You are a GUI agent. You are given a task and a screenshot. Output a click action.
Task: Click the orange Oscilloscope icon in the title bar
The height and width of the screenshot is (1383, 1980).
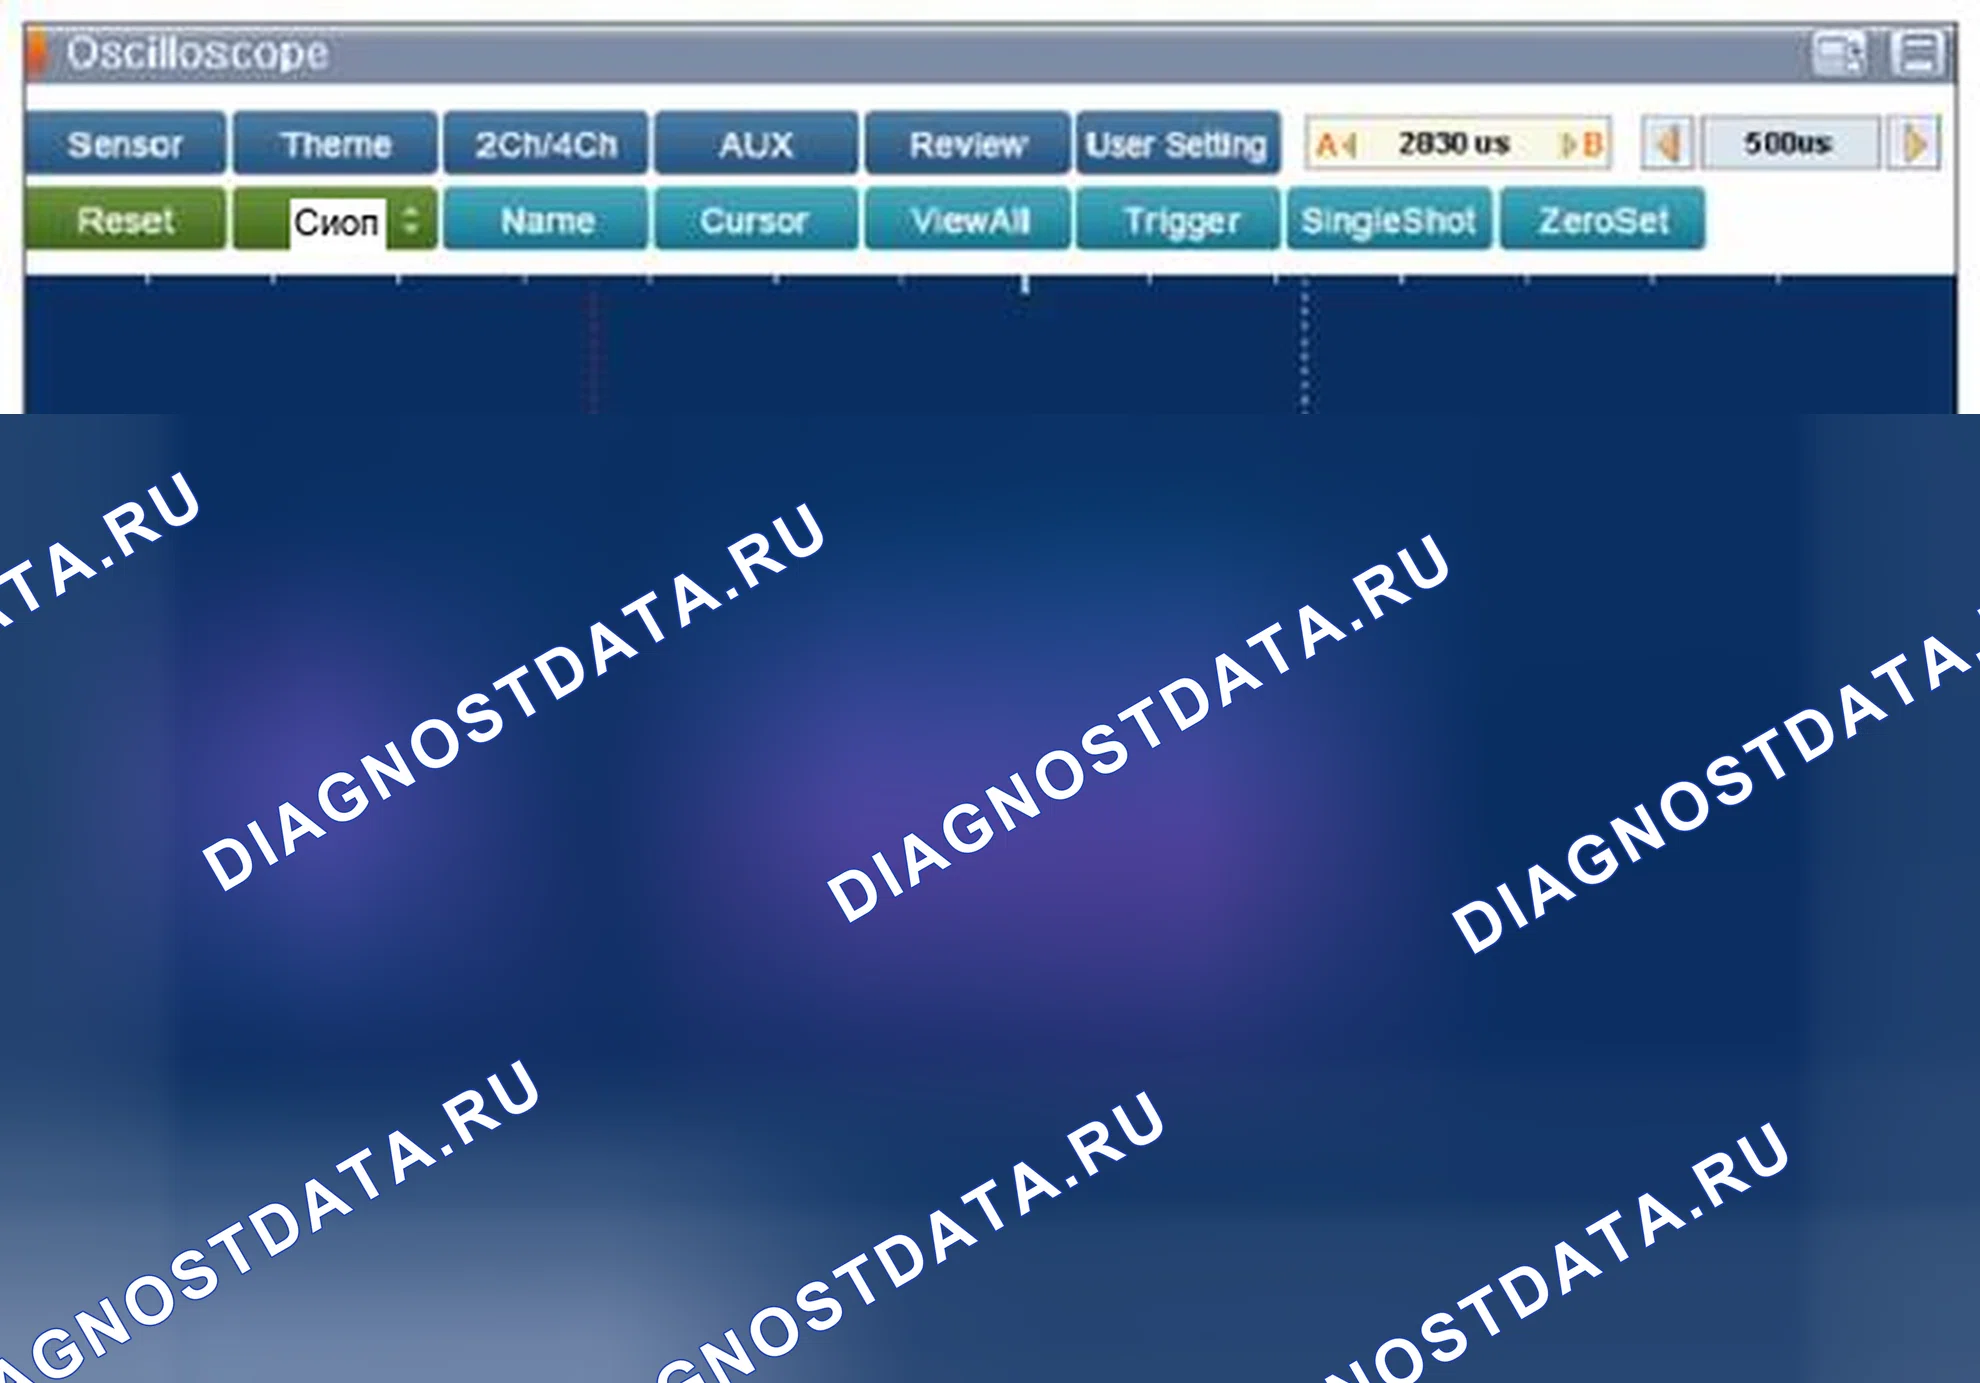(x=36, y=53)
